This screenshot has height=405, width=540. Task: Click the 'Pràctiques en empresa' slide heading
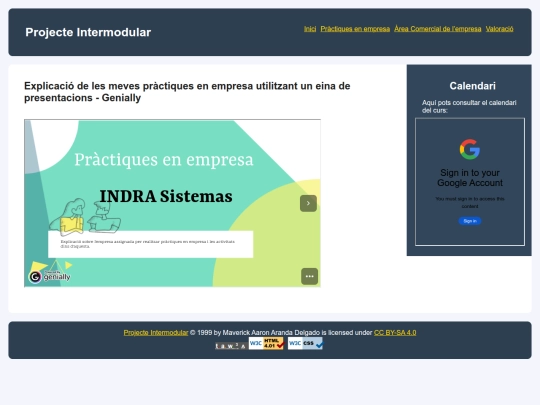click(164, 159)
